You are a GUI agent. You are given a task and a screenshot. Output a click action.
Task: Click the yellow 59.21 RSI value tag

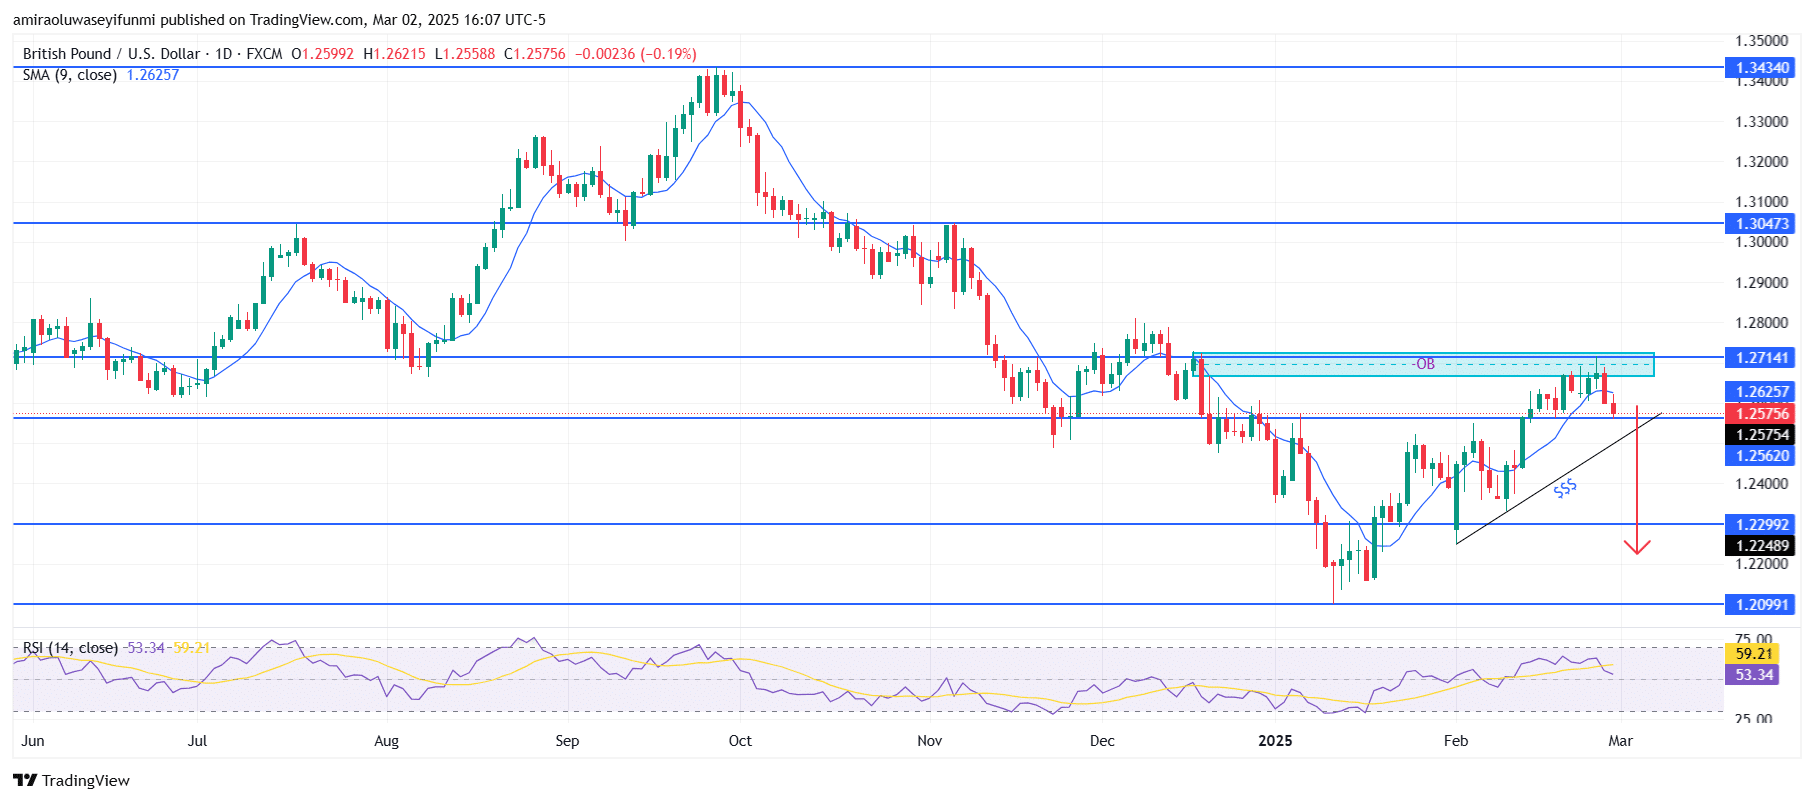(1754, 653)
